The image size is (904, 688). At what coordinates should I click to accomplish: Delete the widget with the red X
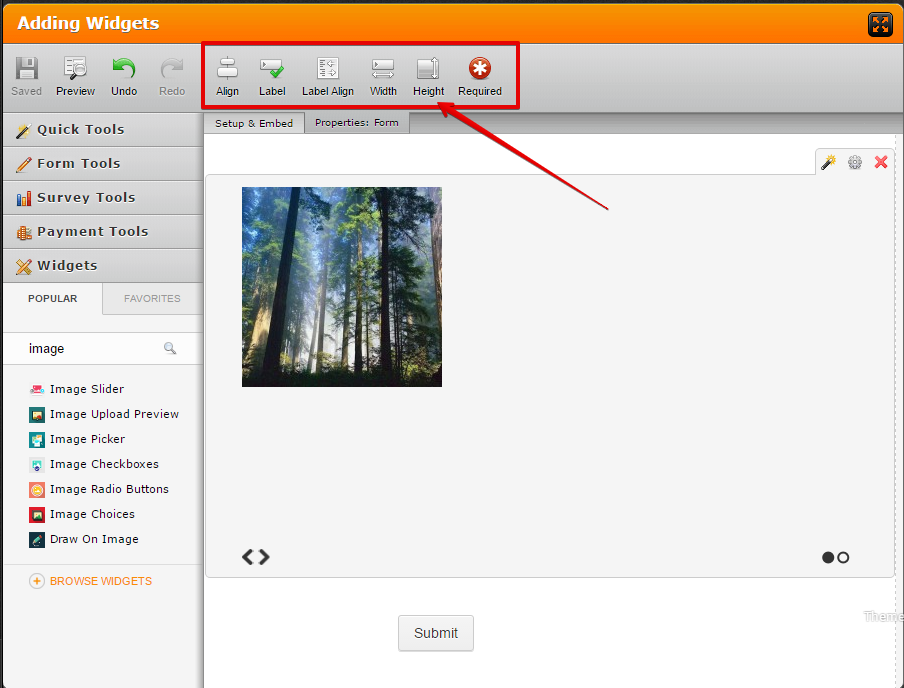tap(880, 162)
